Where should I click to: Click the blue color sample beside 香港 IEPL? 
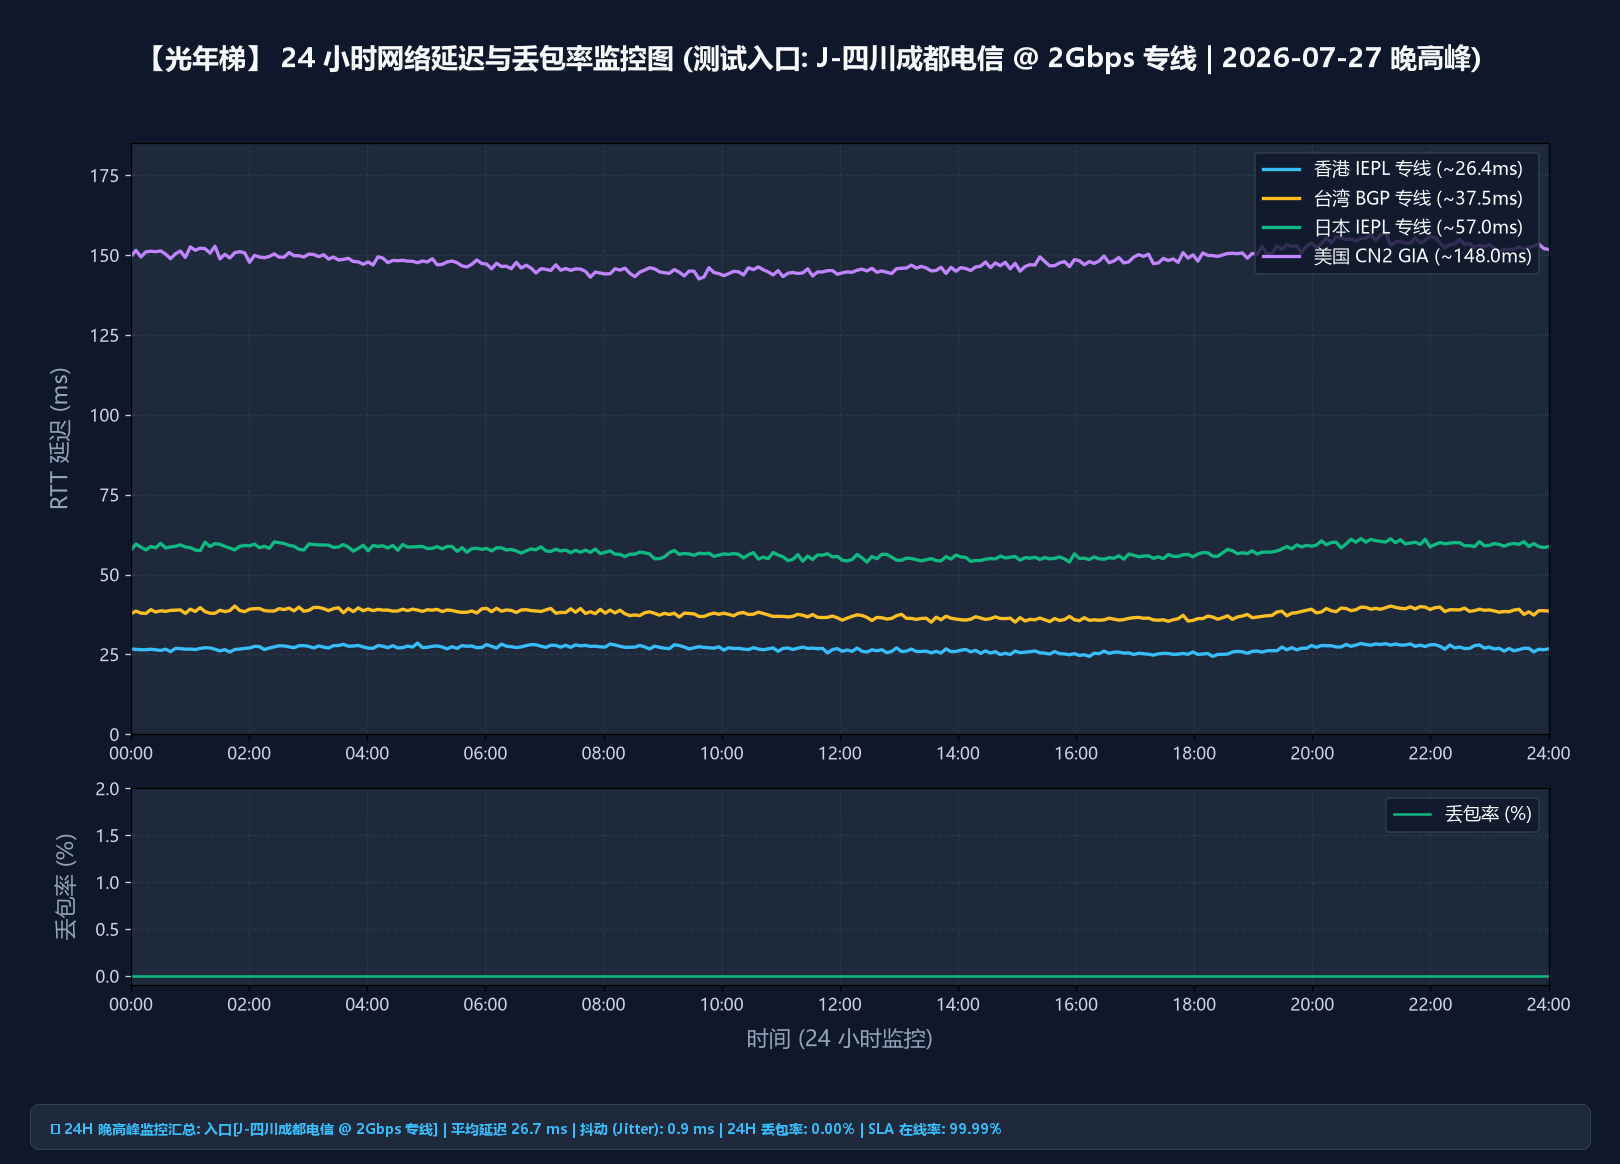point(1281,169)
